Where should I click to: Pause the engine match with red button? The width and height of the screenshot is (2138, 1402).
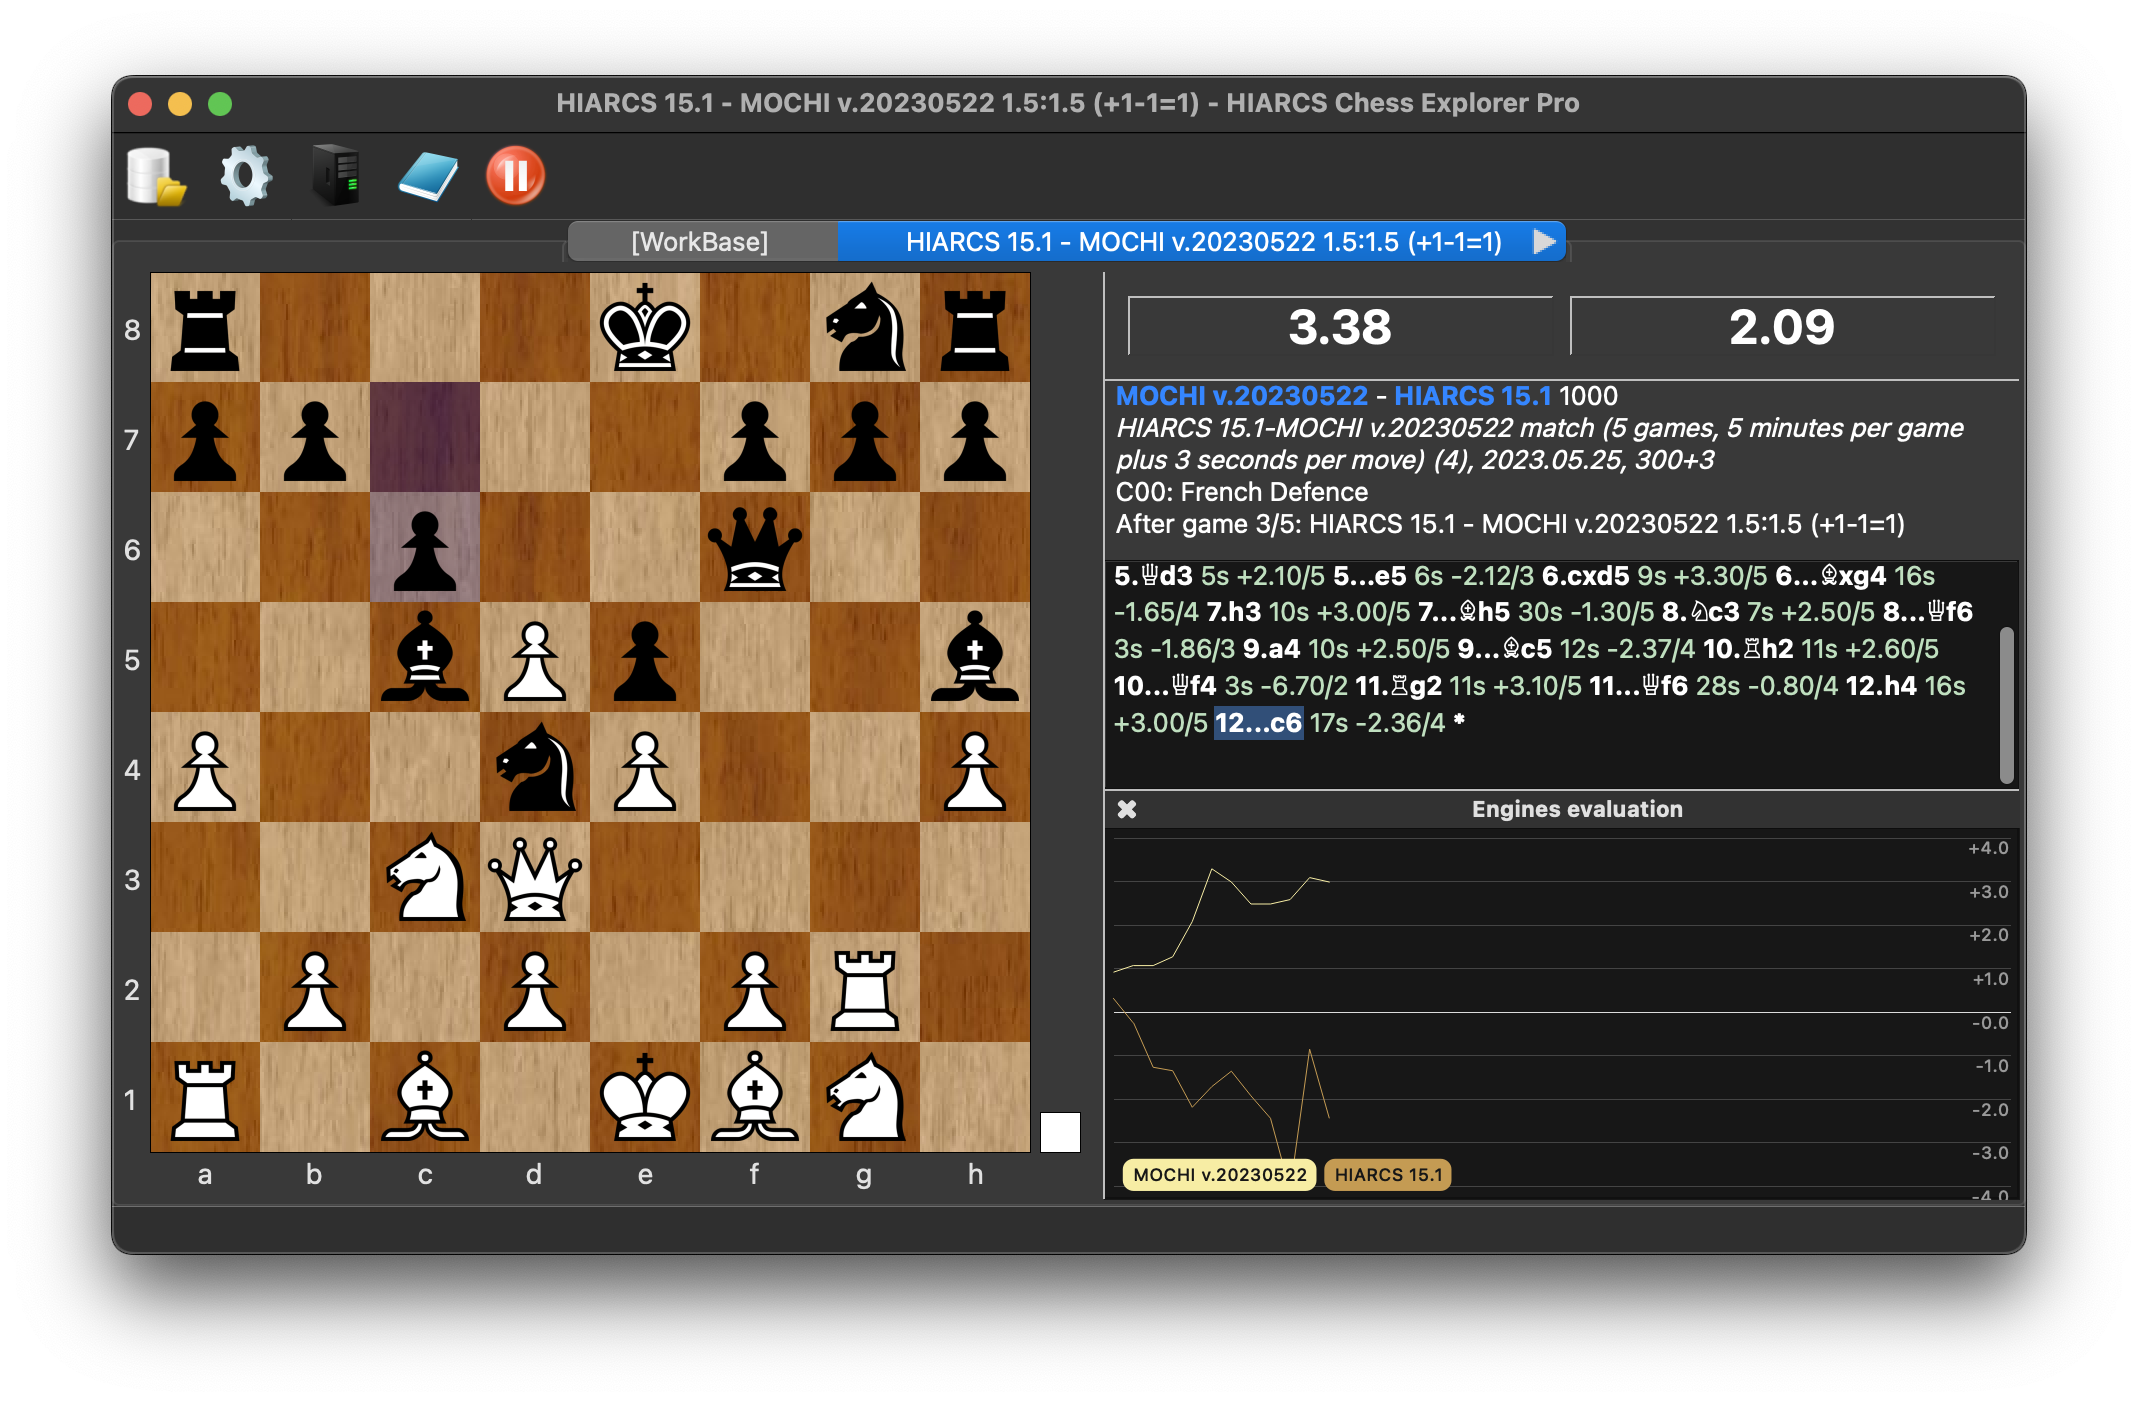pyautogui.click(x=515, y=176)
